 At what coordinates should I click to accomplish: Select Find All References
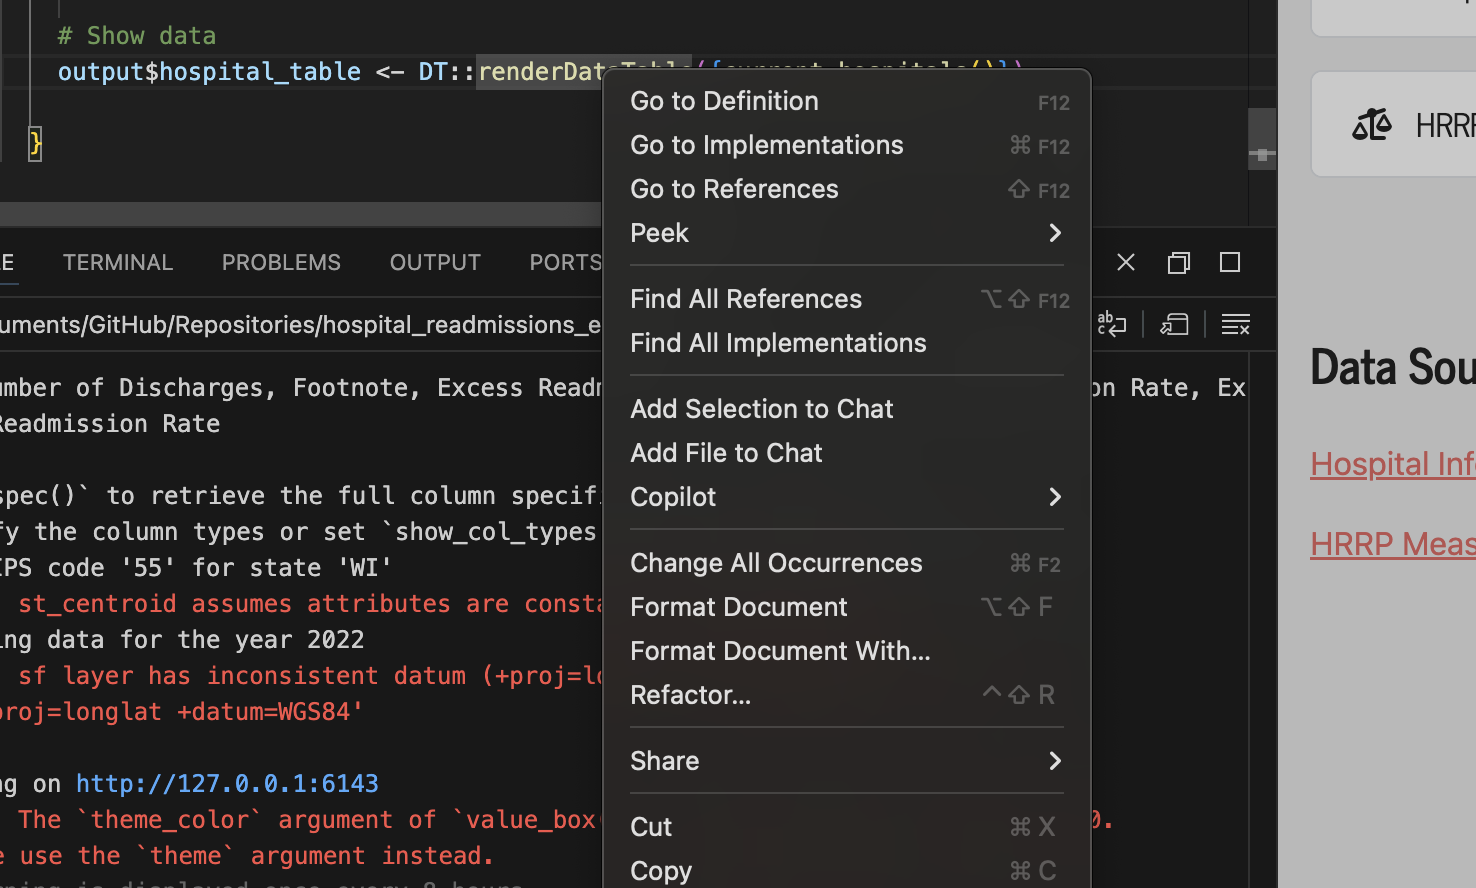click(x=746, y=299)
